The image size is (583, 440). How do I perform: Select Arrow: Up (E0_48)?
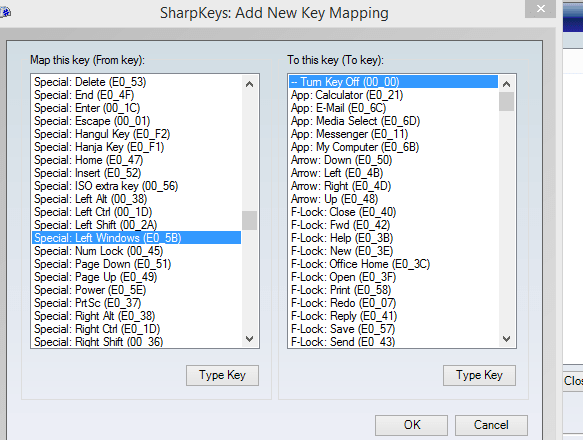(393, 199)
